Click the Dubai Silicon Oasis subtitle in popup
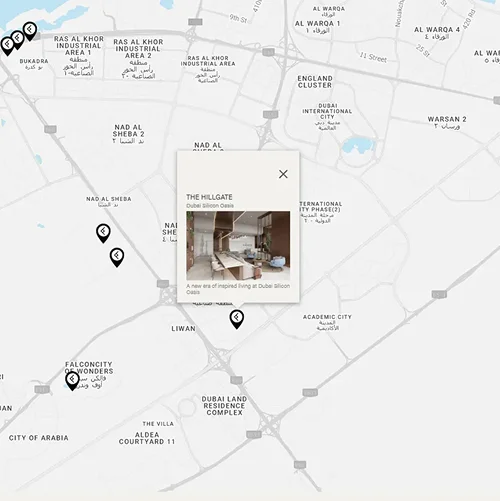The image size is (500, 501). [210, 206]
